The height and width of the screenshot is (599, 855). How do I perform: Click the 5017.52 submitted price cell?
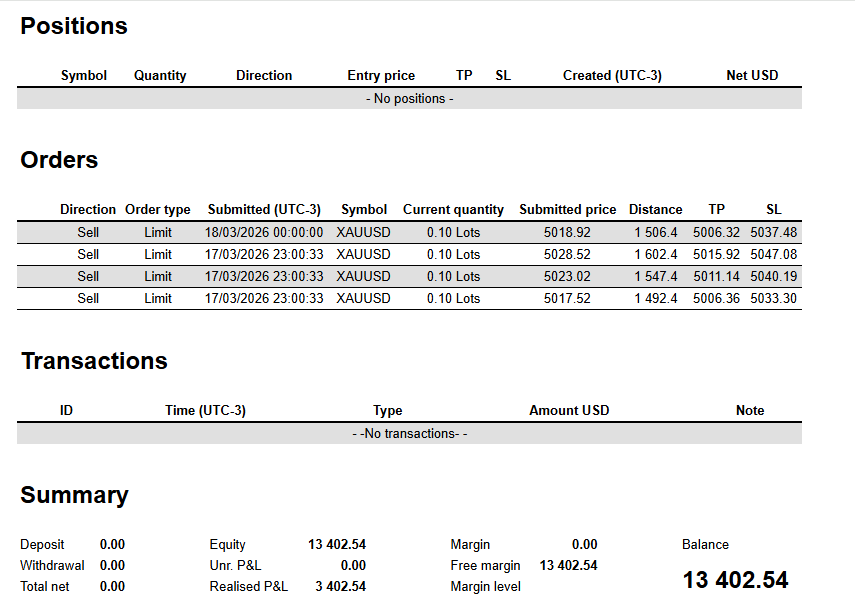pyautogui.click(x=569, y=298)
